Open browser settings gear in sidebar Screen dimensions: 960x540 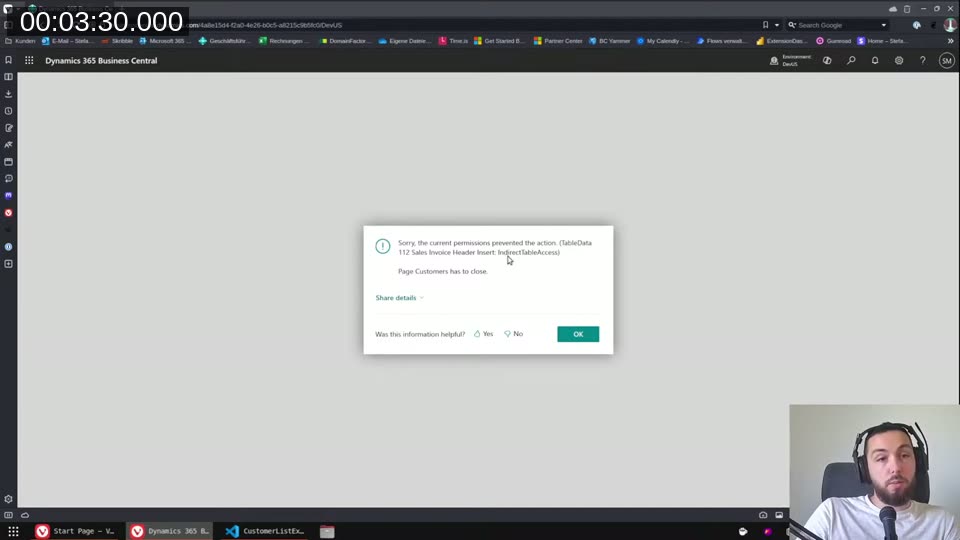(9, 499)
